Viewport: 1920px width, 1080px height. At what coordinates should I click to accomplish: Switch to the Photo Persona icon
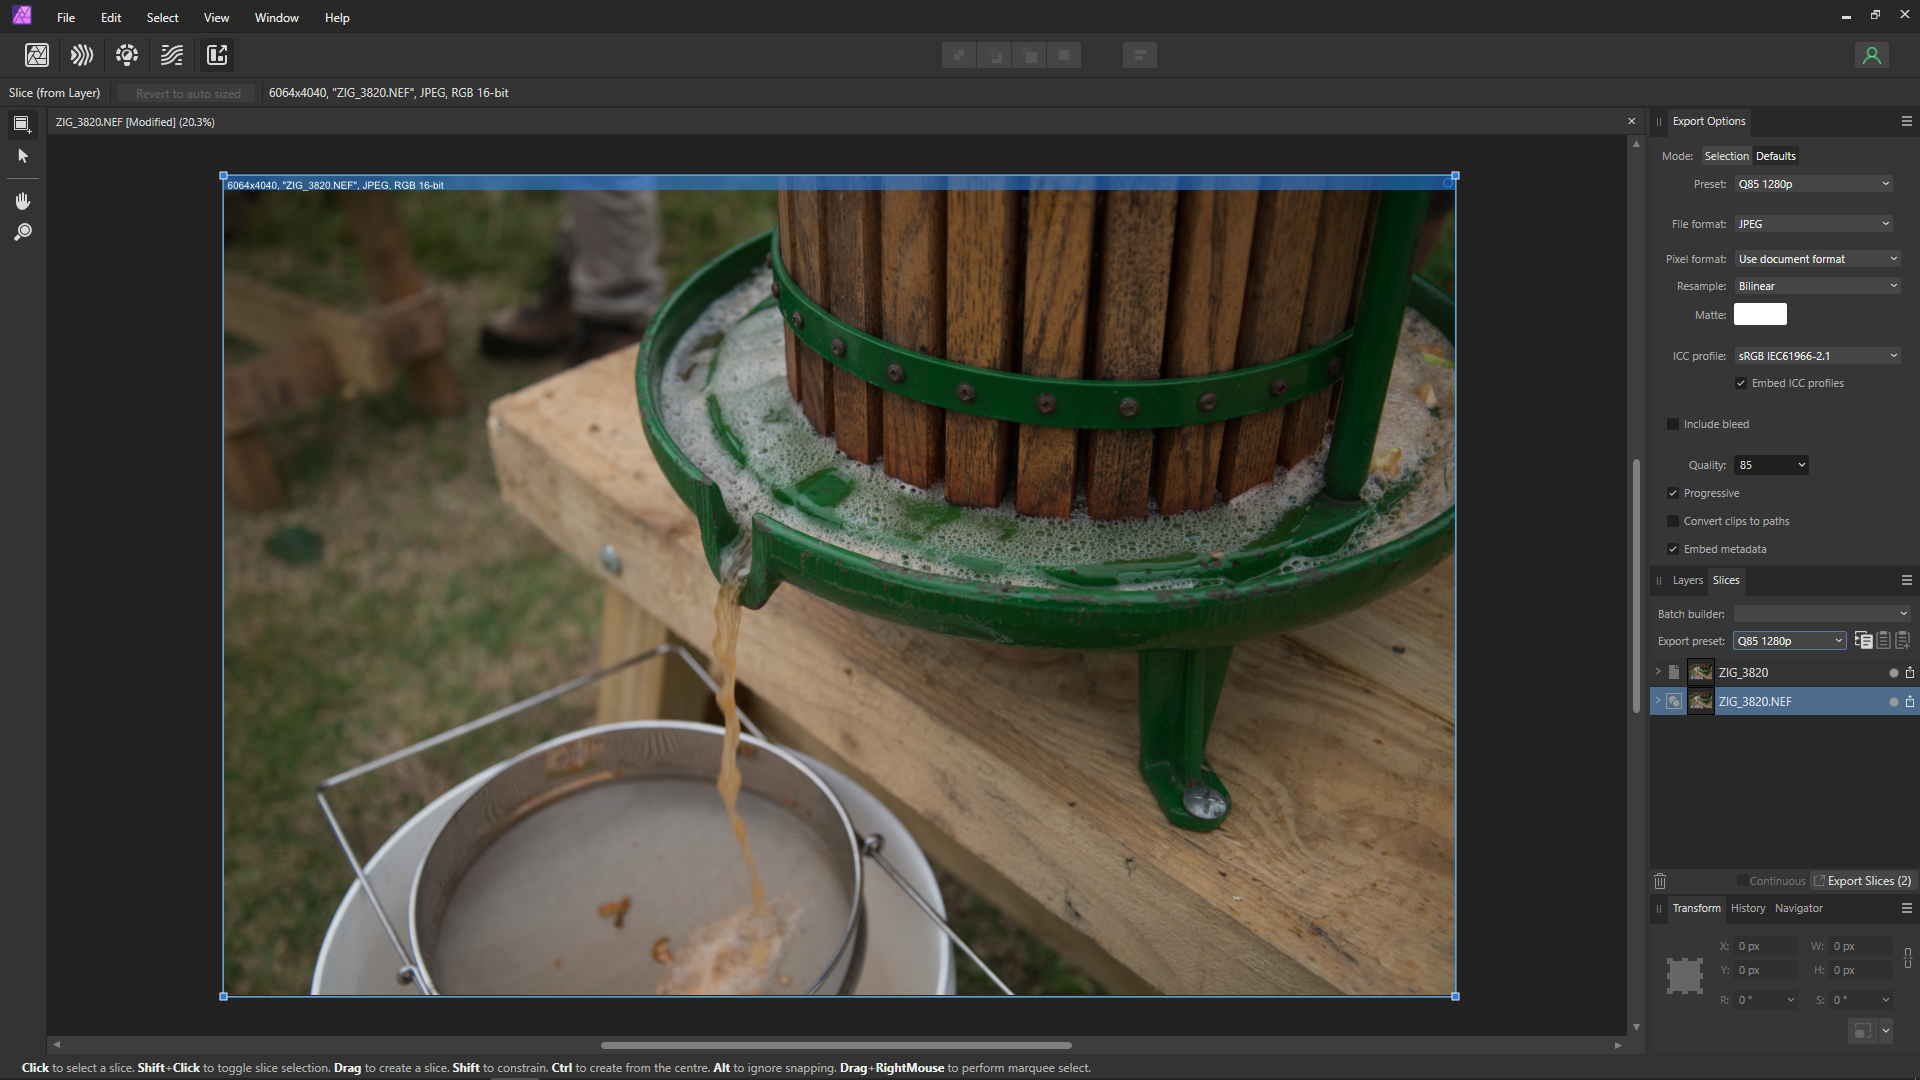(x=37, y=55)
